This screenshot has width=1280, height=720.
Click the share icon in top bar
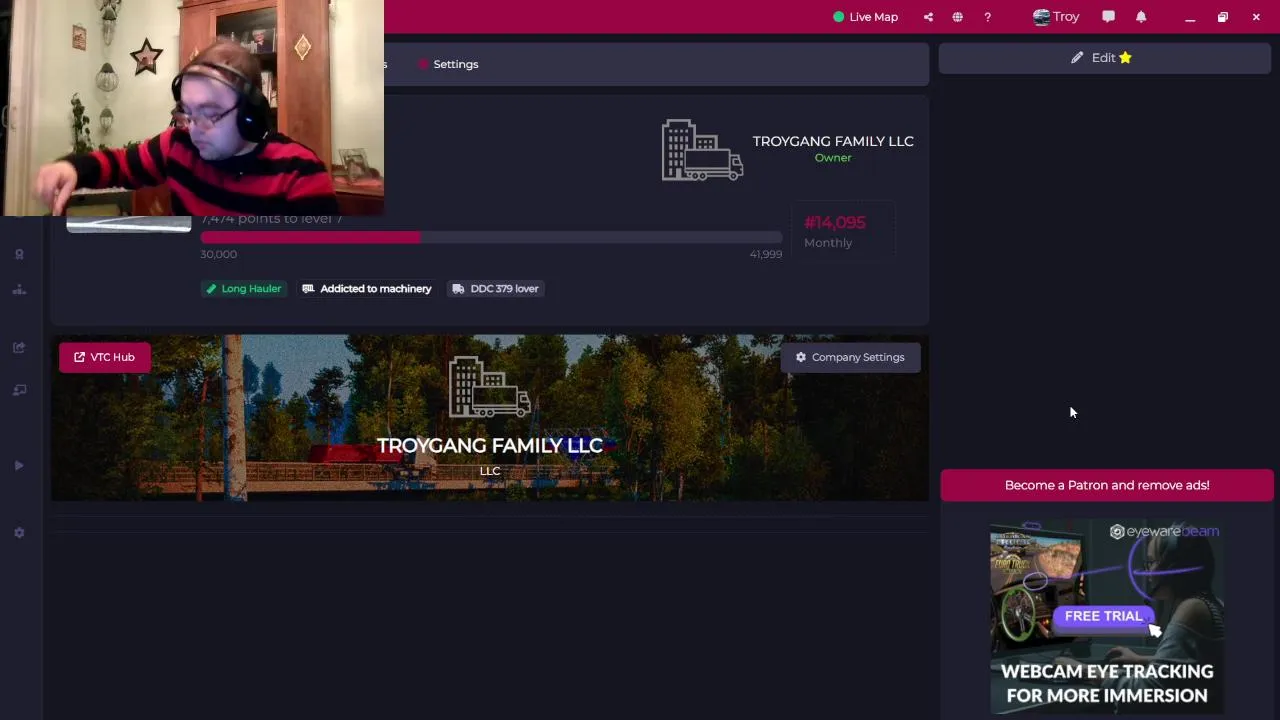pos(928,17)
